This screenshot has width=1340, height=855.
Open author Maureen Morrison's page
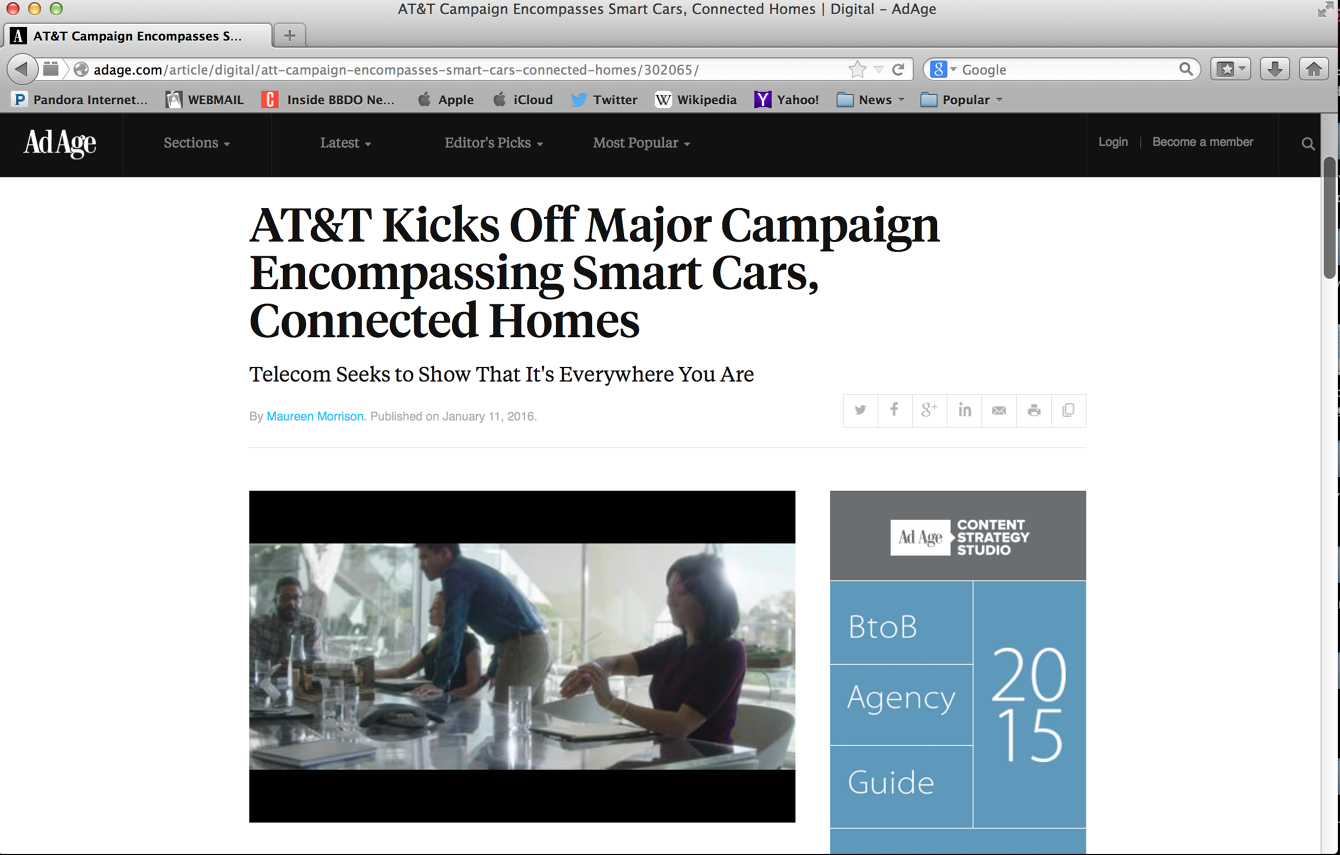[315, 416]
